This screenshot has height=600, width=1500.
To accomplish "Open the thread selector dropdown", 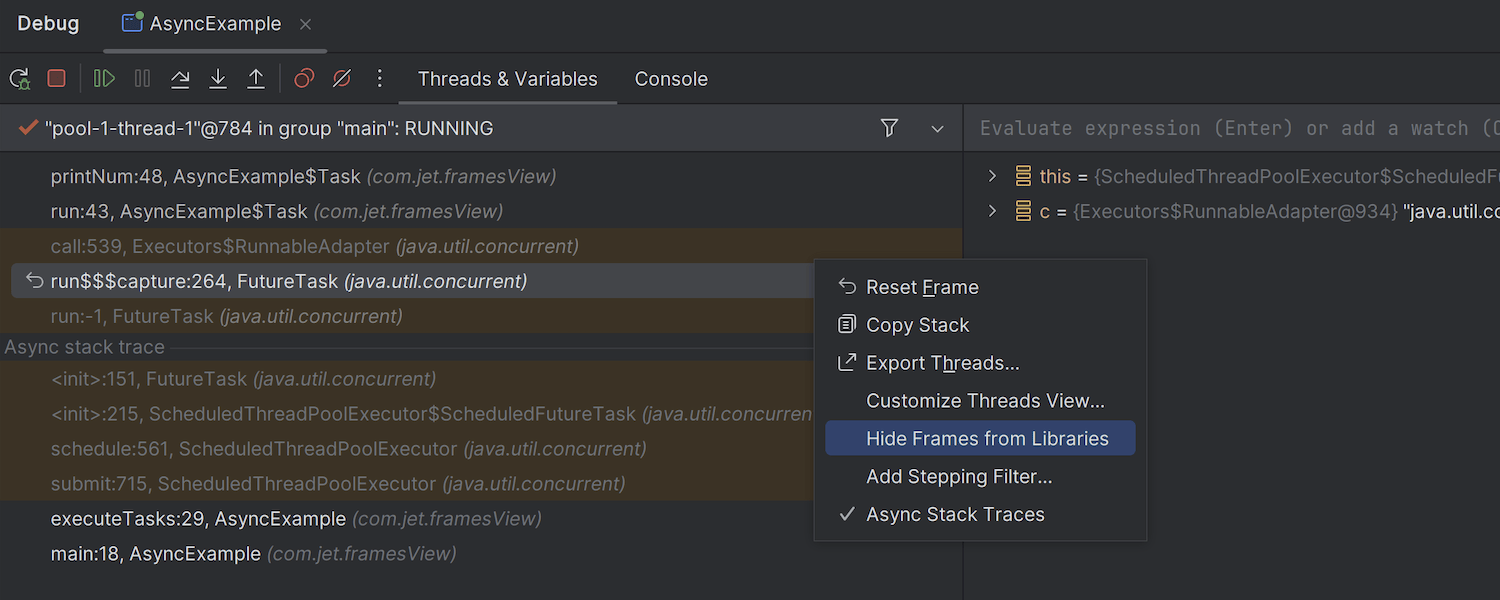I will pyautogui.click(x=937, y=129).
